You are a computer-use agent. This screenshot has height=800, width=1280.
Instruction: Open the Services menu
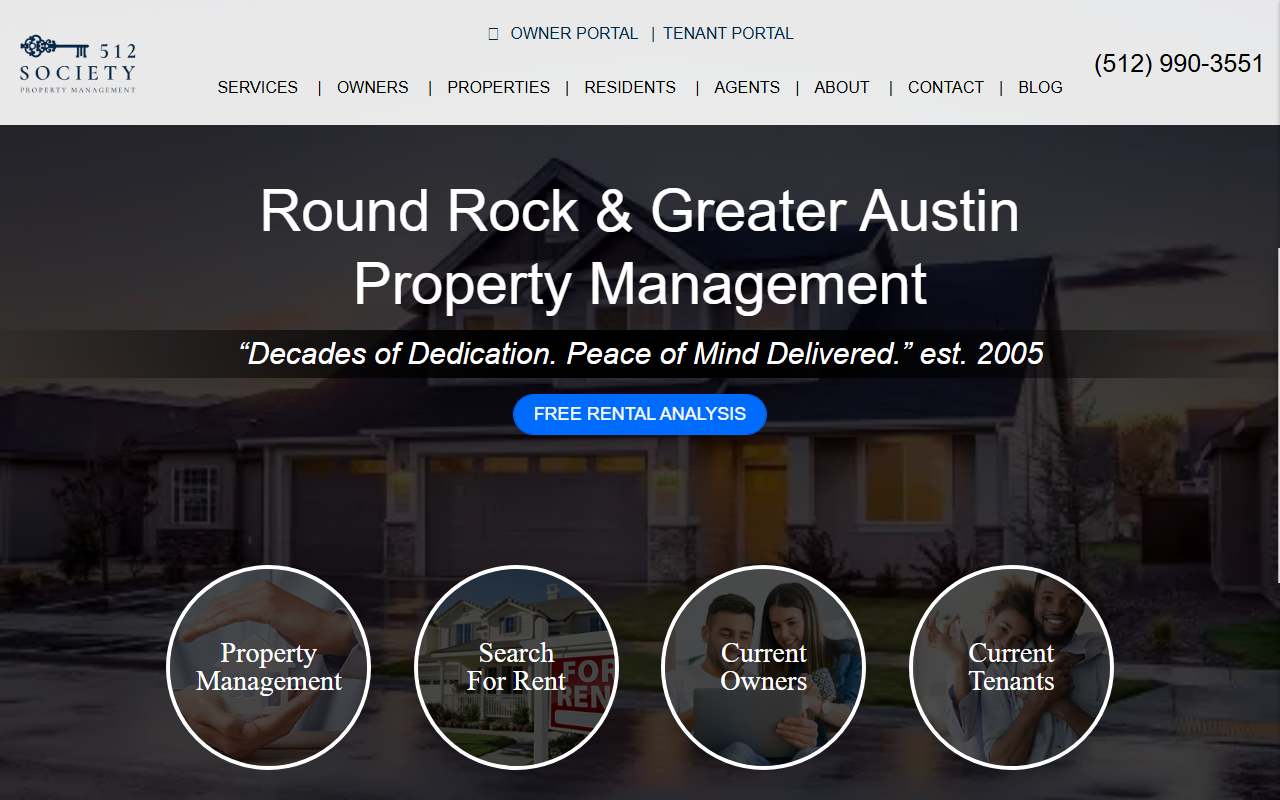click(x=258, y=87)
